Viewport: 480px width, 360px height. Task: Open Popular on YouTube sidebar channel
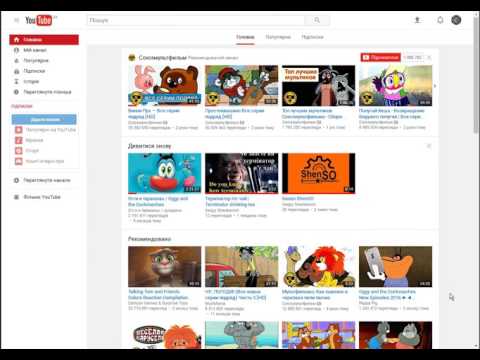45,130
